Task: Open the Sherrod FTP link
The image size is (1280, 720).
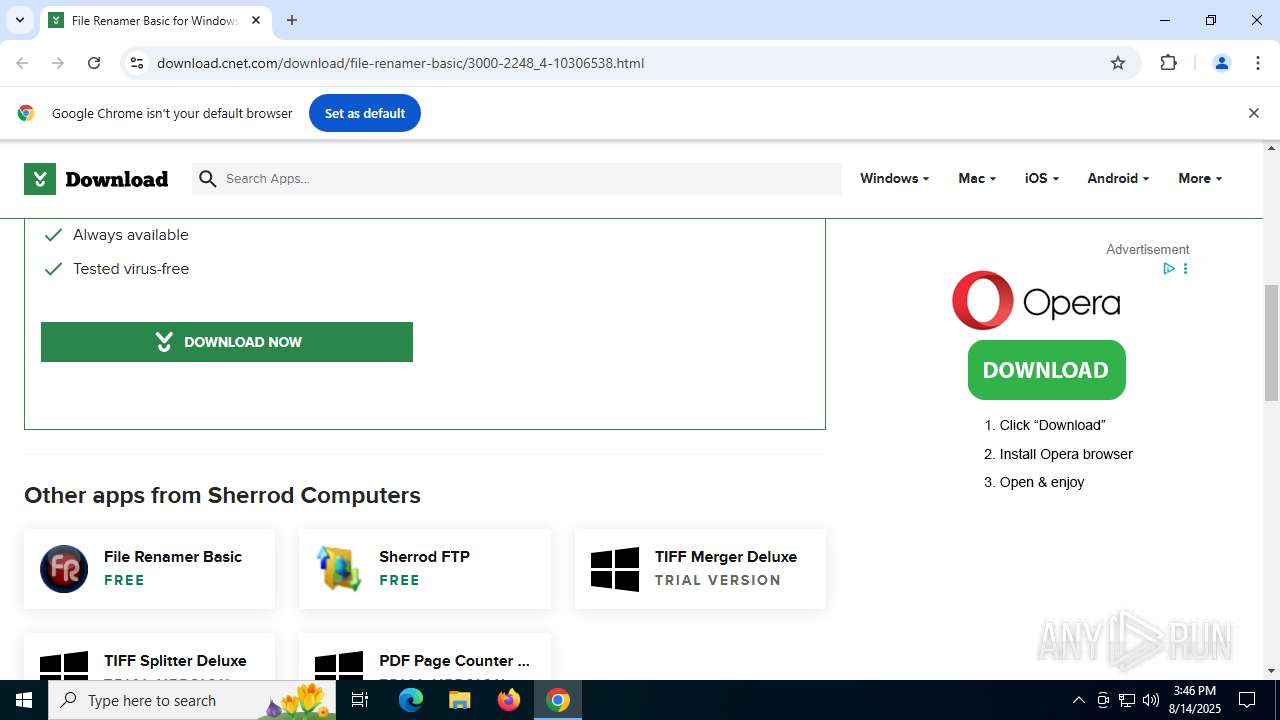Action: [x=424, y=557]
